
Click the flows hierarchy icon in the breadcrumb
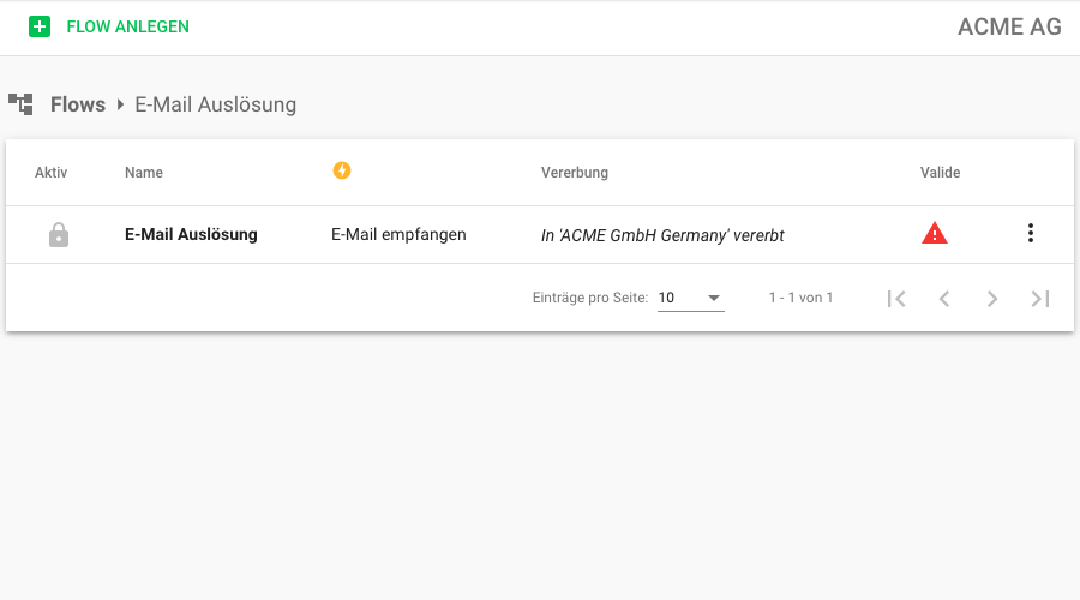tap(20, 104)
